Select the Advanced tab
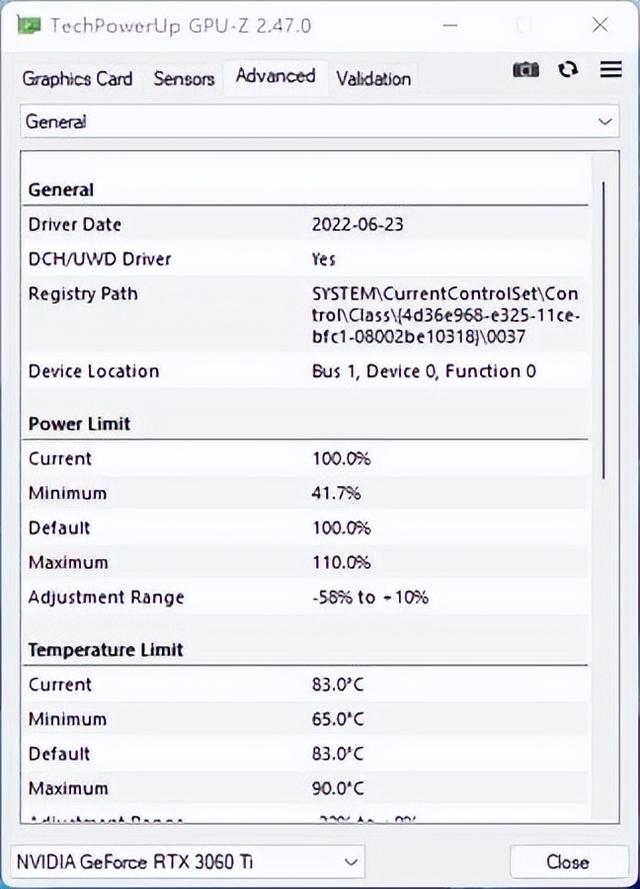This screenshot has width=640, height=889. coord(276,76)
